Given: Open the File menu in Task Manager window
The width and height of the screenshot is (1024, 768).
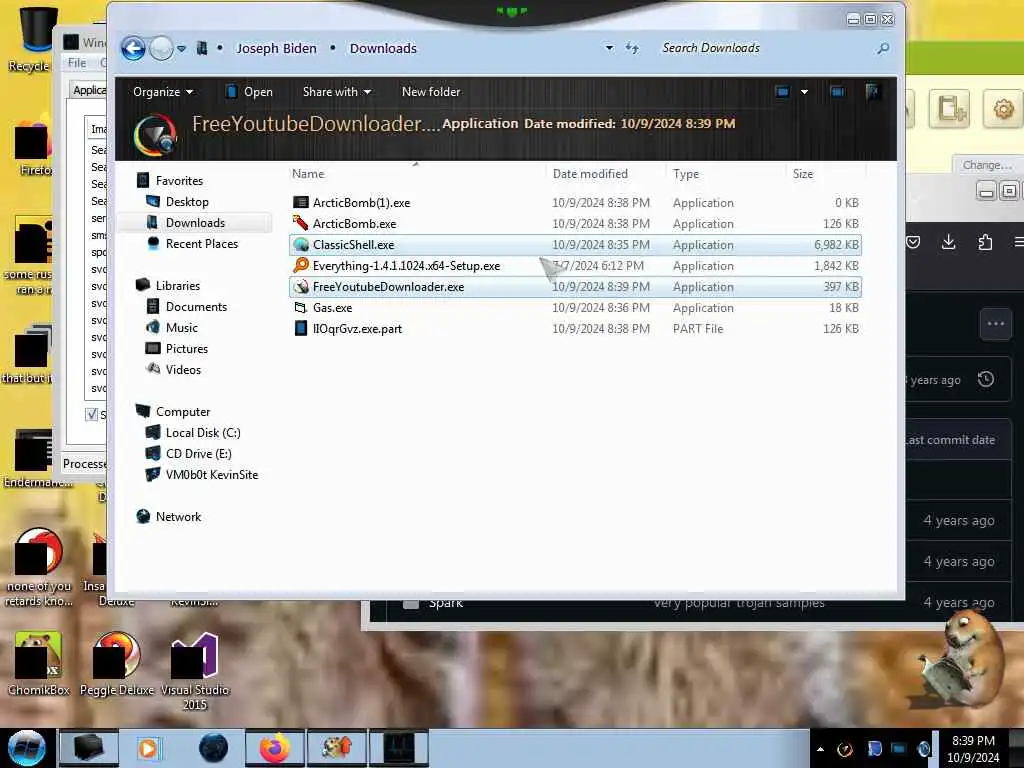Looking at the screenshot, I should tap(77, 63).
